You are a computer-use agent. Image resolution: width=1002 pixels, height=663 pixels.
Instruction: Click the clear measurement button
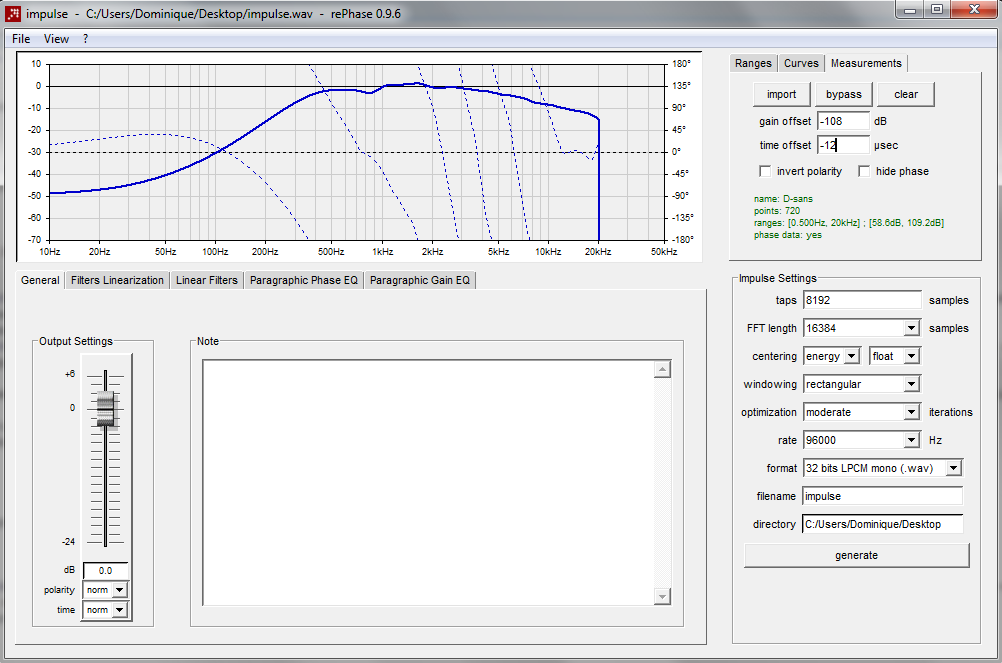coord(906,95)
